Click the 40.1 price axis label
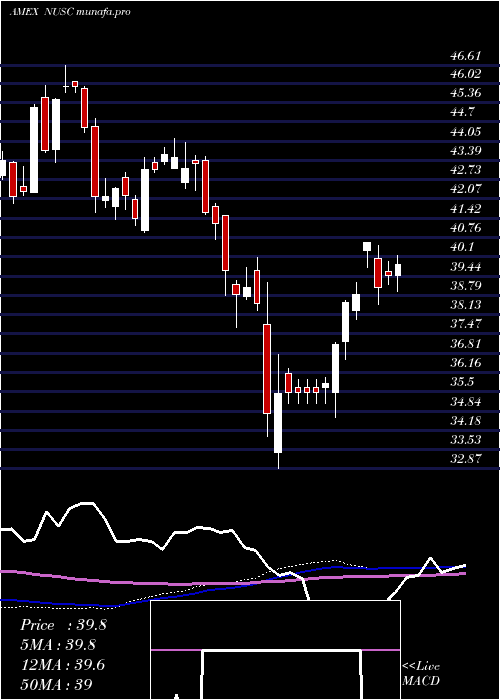This screenshot has height=700, width=500. [462, 247]
